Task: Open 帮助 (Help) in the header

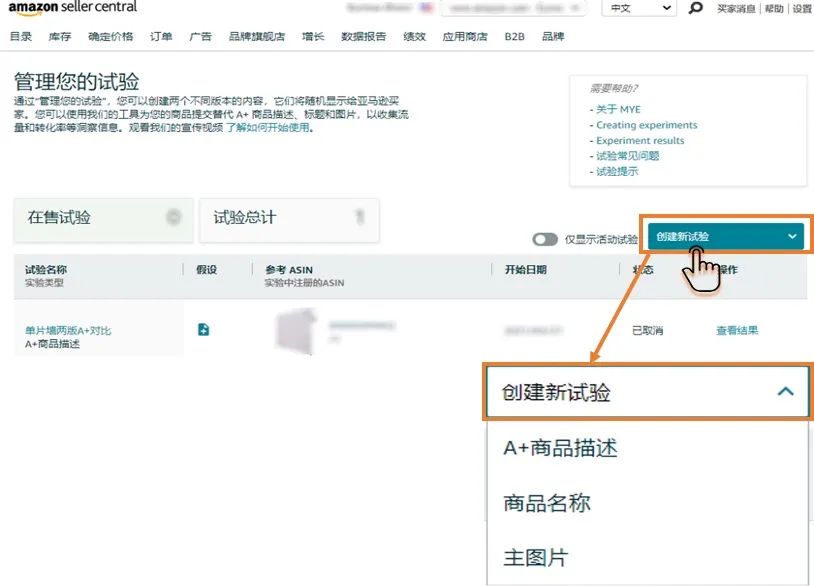Action: pos(772,8)
